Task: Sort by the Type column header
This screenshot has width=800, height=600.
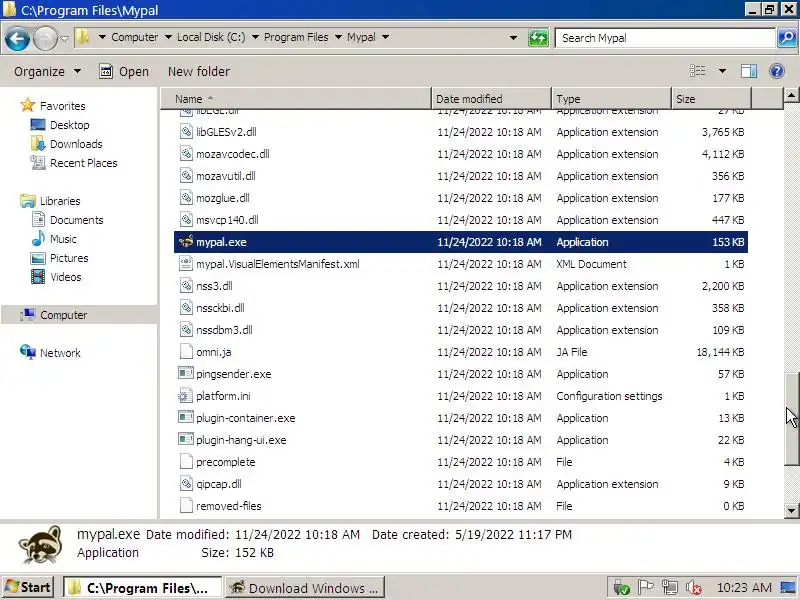Action: 611,98
